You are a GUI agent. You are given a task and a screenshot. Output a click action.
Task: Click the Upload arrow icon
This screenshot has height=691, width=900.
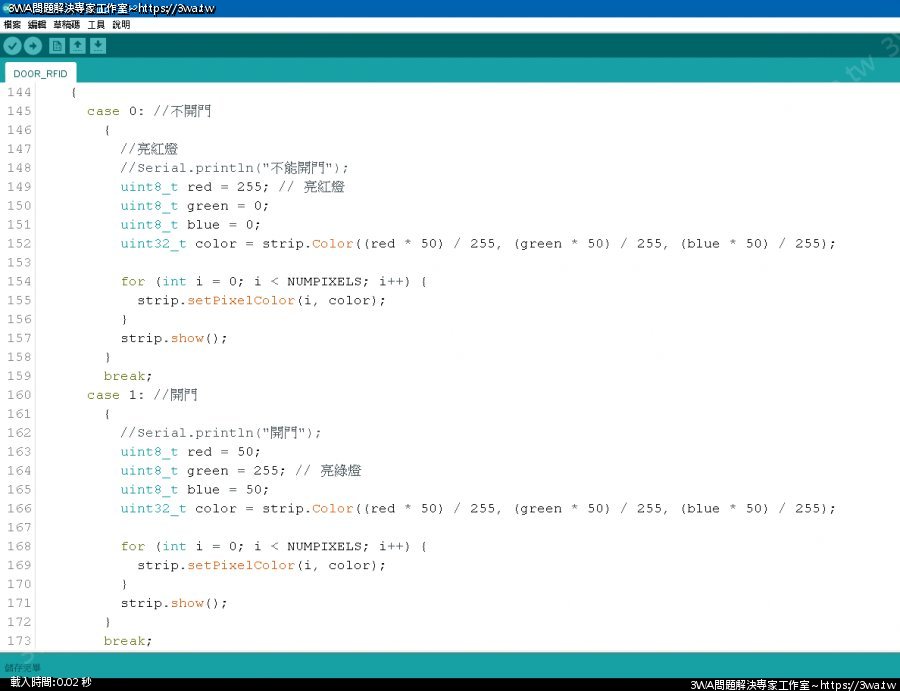33,46
